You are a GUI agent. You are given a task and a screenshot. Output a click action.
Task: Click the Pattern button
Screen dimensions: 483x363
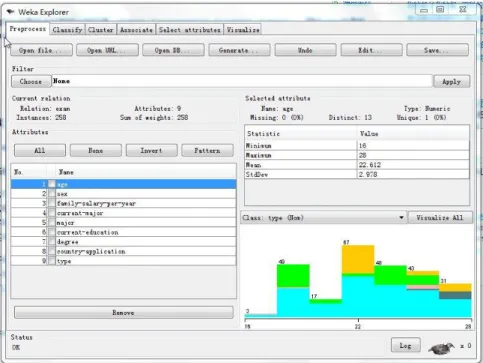(207, 150)
